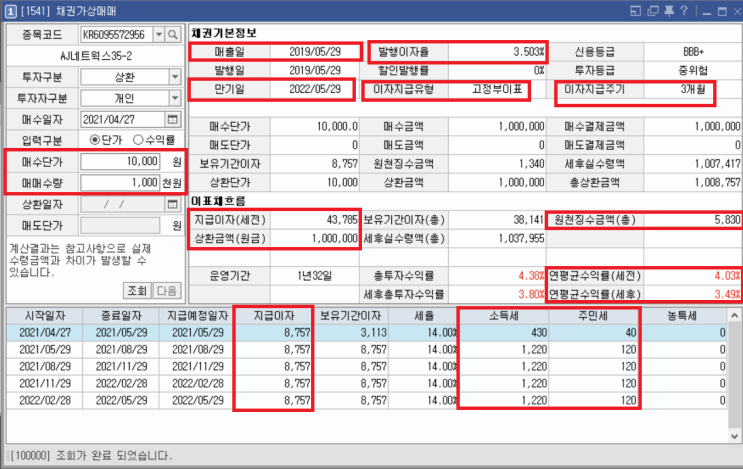Click the 소득세 column header
This screenshot has height=469, width=743.
point(504,316)
